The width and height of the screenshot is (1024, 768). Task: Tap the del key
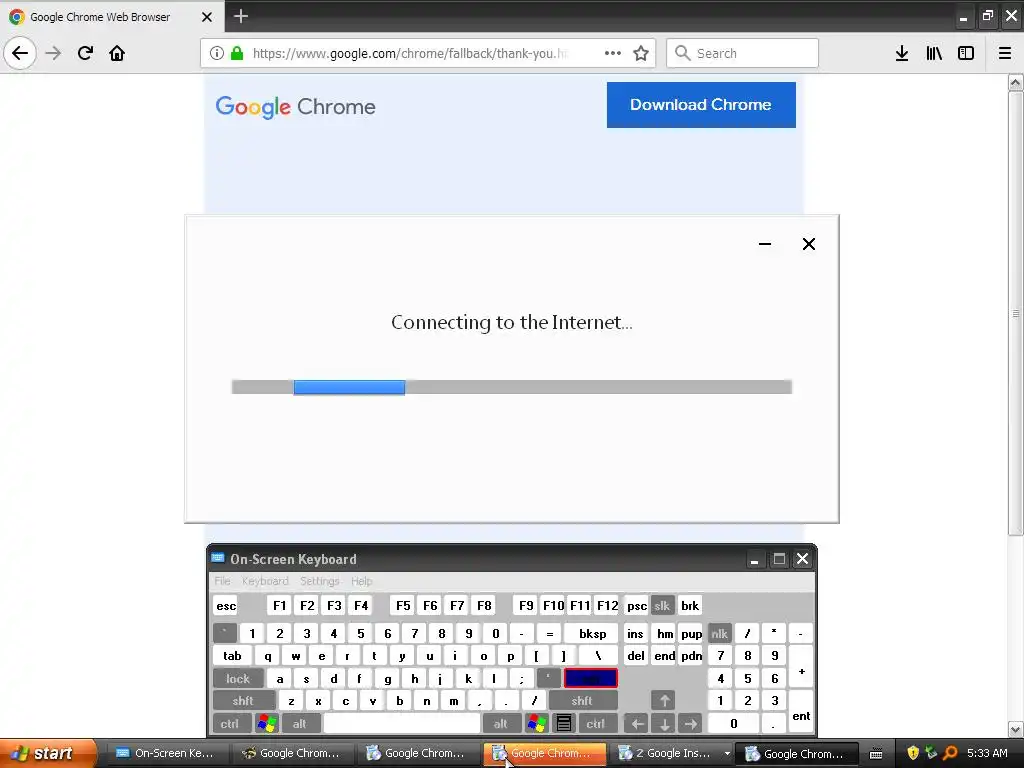(636, 656)
